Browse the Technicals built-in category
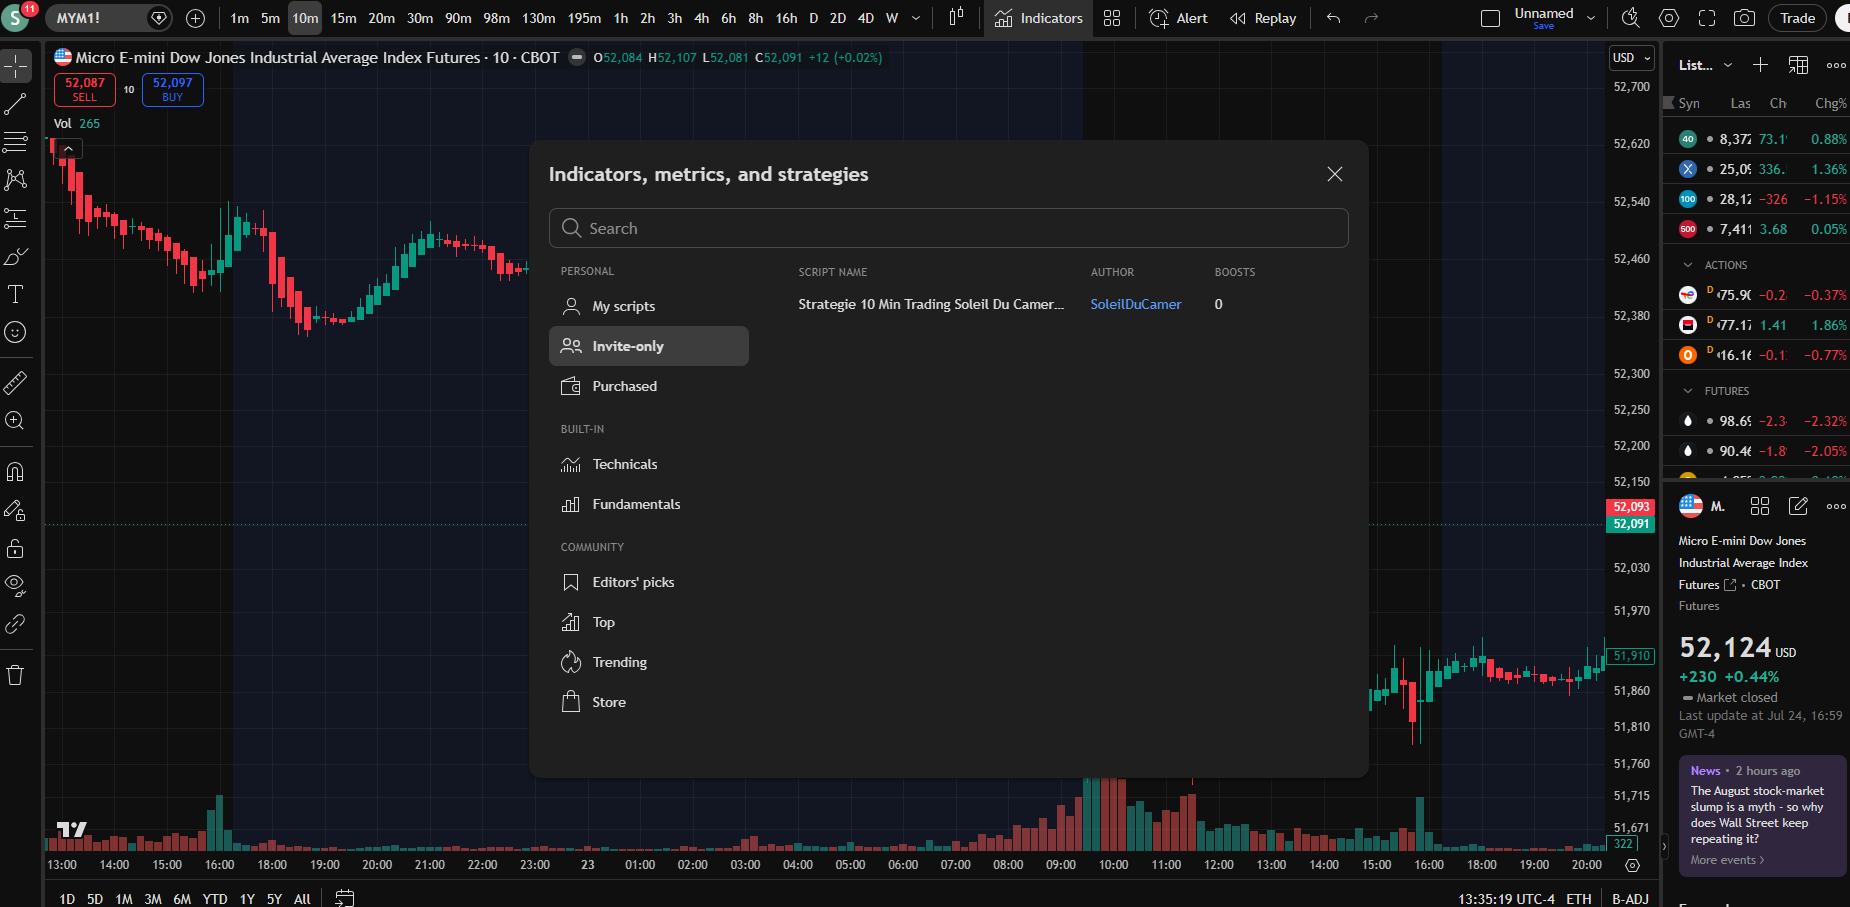 tap(649, 464)
